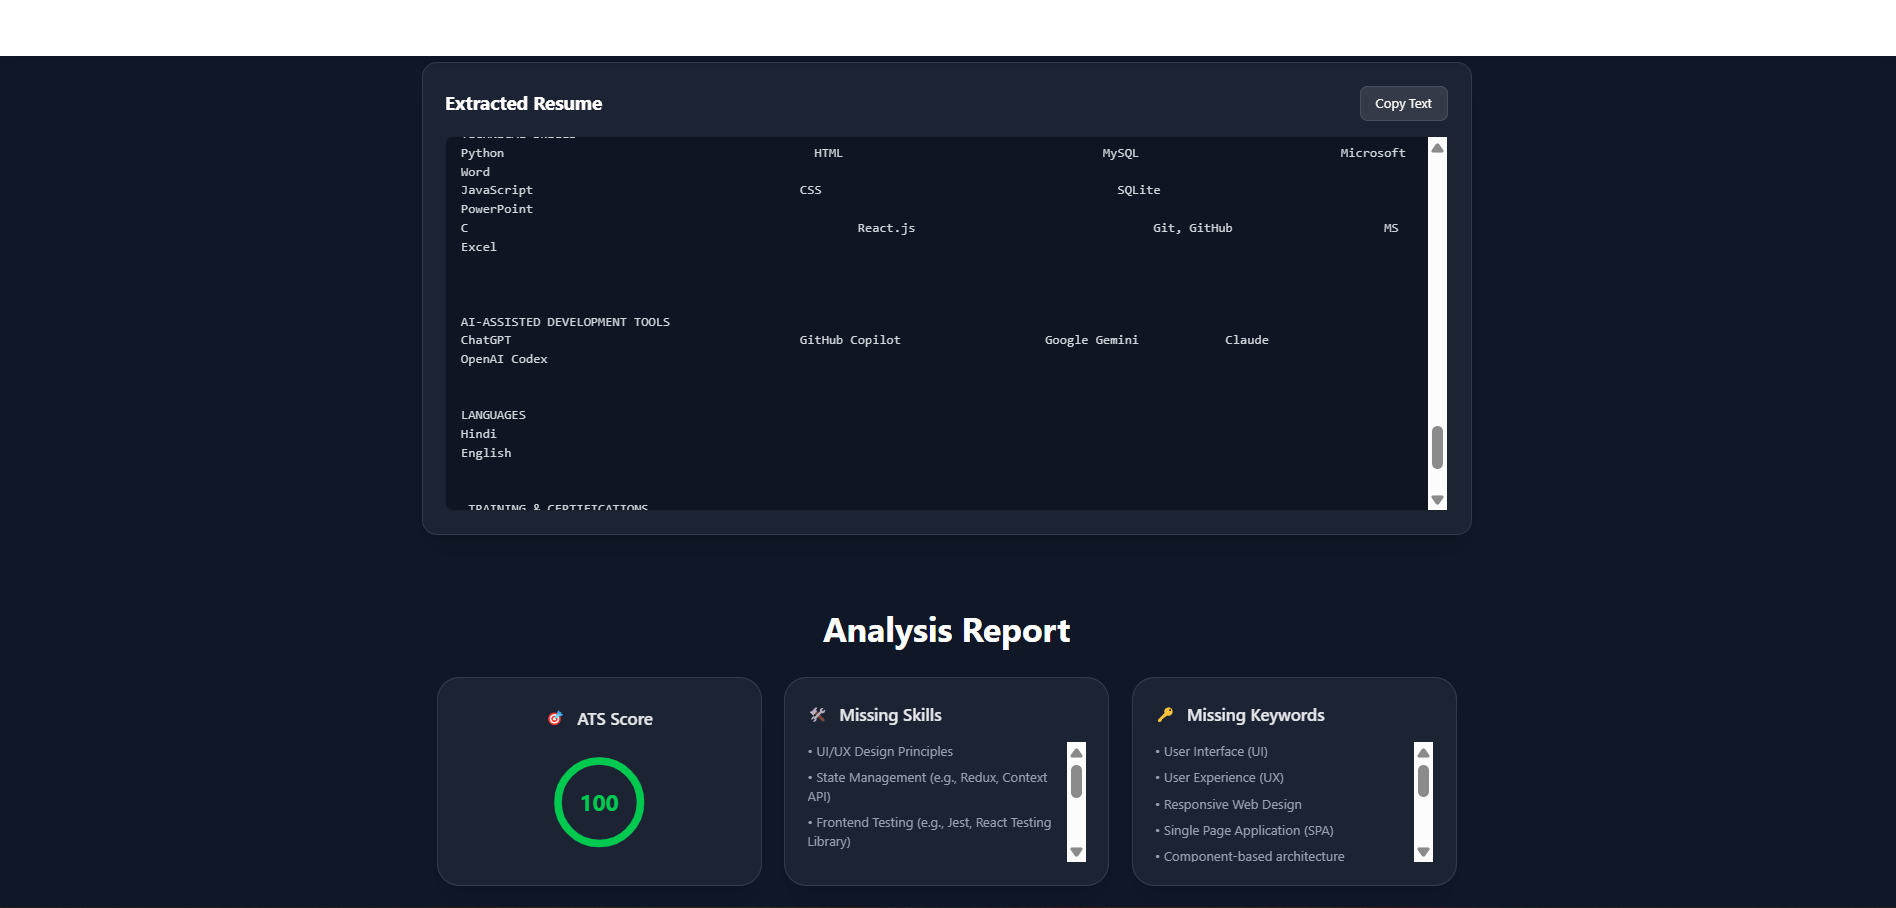Click the Missing Keywords card title
Image resolution: width=1896 pixels, height=908 pixels.
[1255, 715]
